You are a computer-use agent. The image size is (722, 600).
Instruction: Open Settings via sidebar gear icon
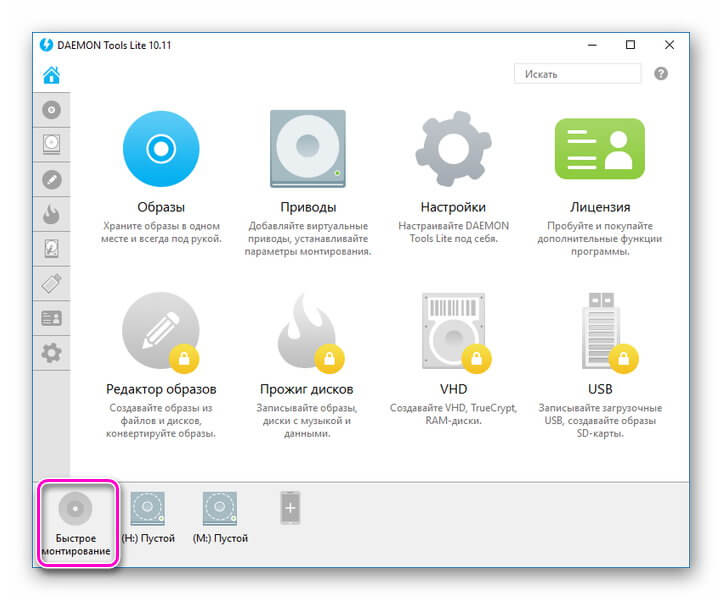click(52, 353)
